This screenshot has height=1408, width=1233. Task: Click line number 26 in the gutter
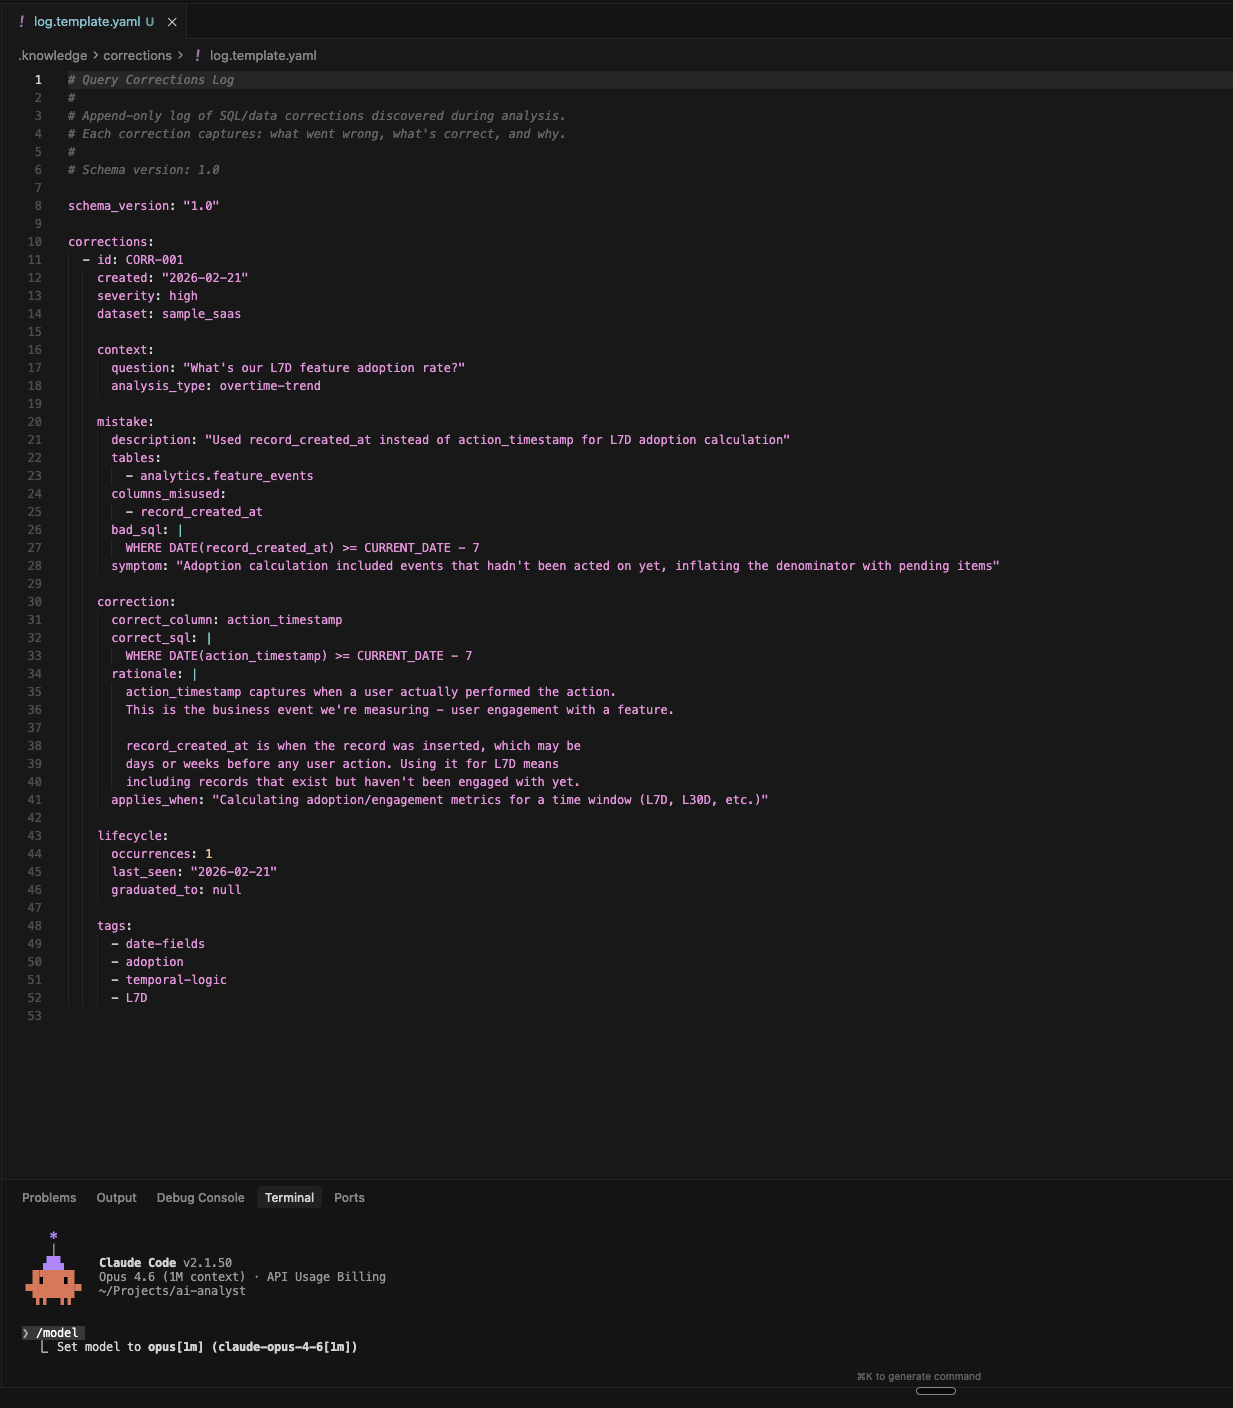[34, 529]
